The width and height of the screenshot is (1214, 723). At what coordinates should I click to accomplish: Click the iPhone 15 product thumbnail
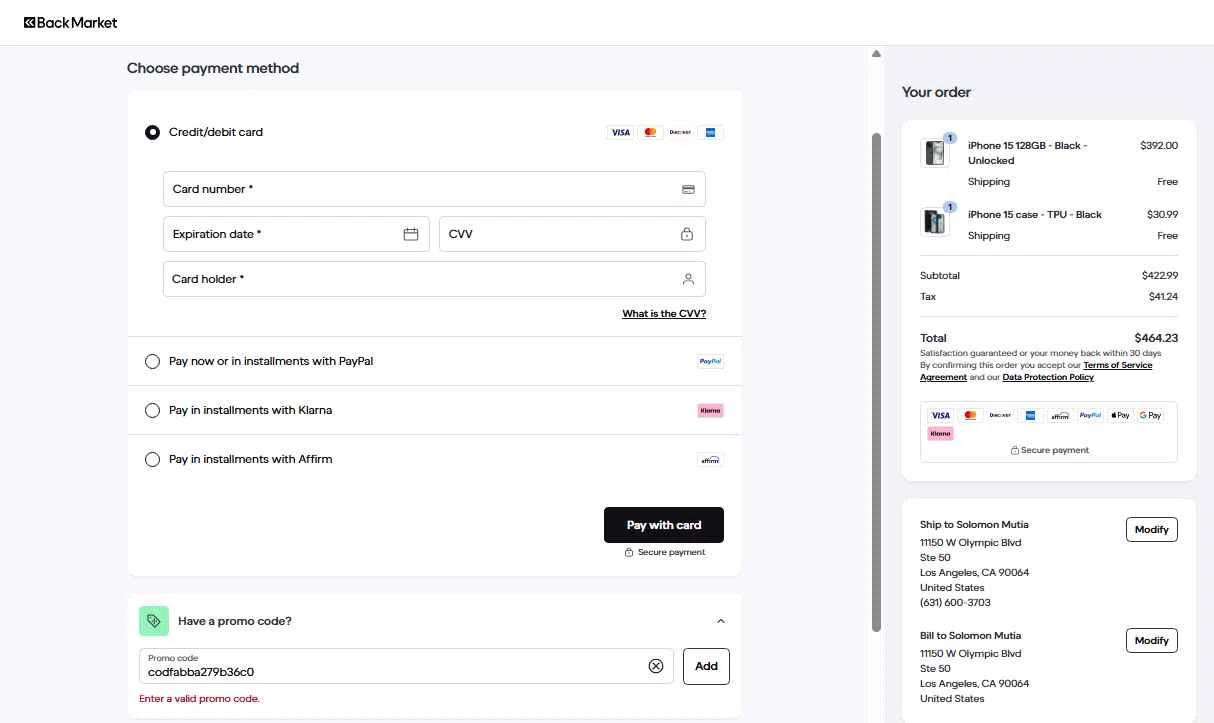tap(935, 152)
